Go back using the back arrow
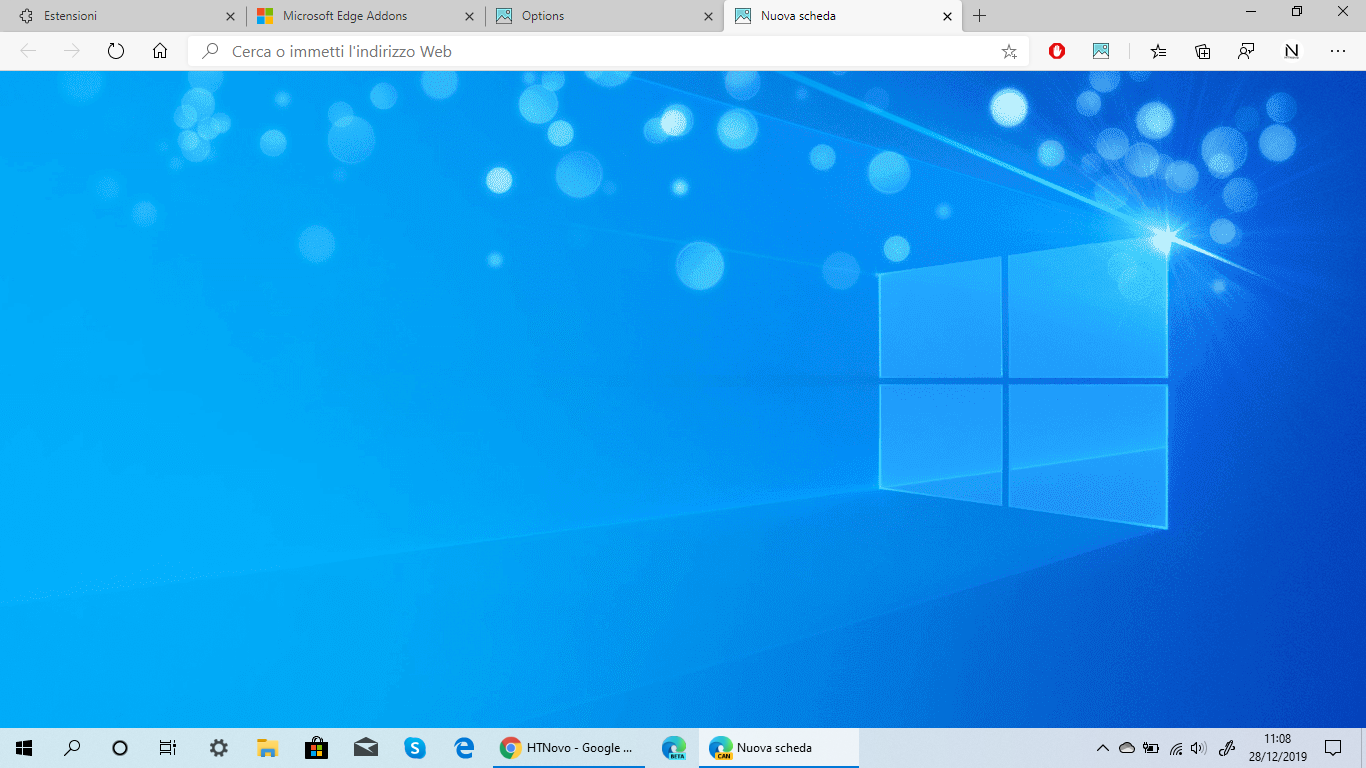Screen dimensions: 1366x768 [x=28, y=51]
